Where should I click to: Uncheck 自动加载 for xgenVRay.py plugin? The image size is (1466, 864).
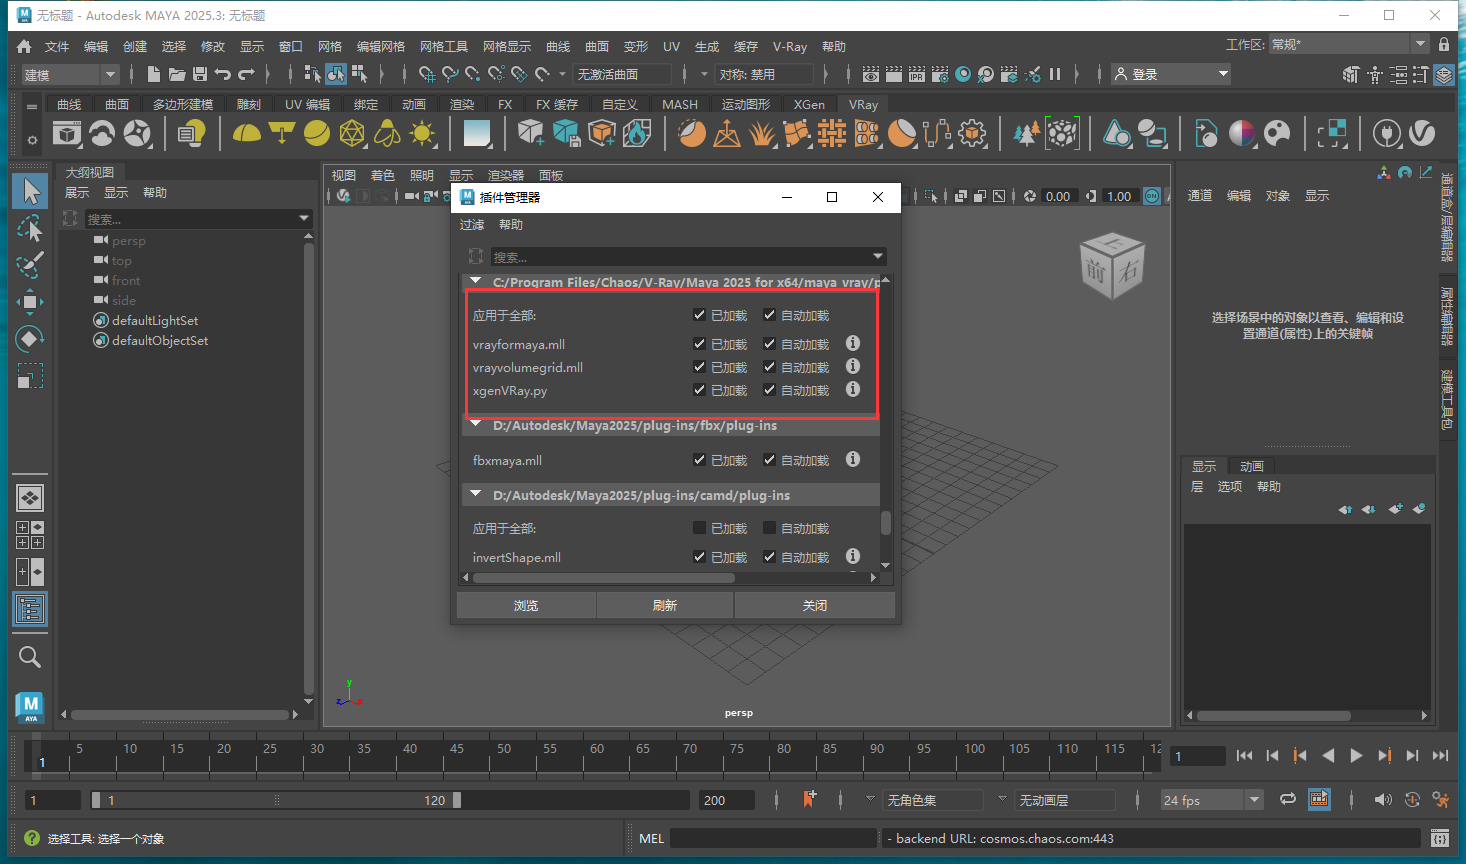click(768, 389)
